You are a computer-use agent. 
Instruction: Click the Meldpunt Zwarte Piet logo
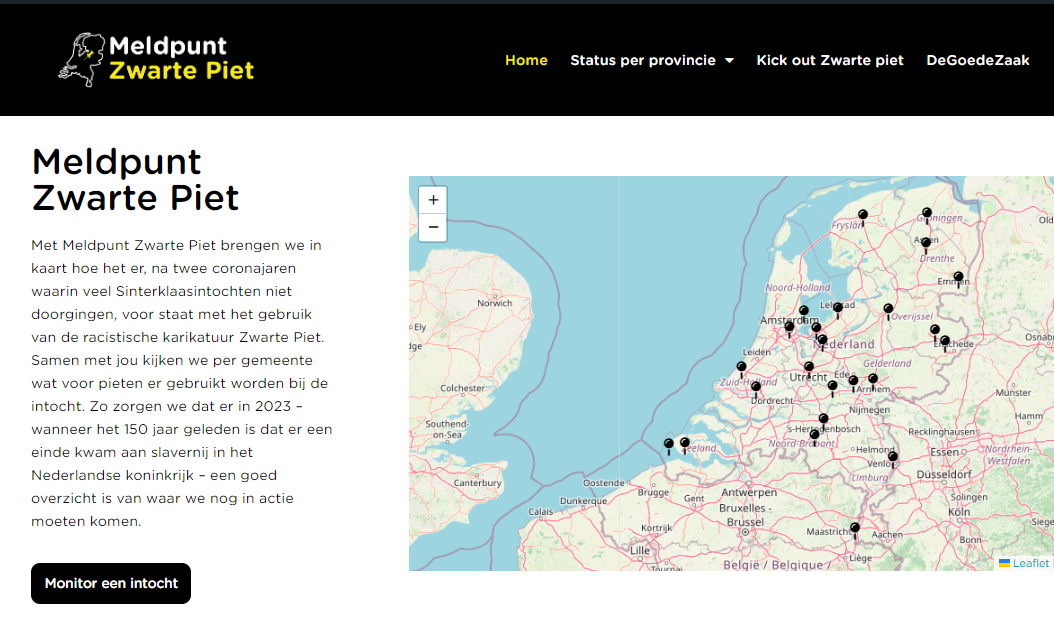click(157, 59)
